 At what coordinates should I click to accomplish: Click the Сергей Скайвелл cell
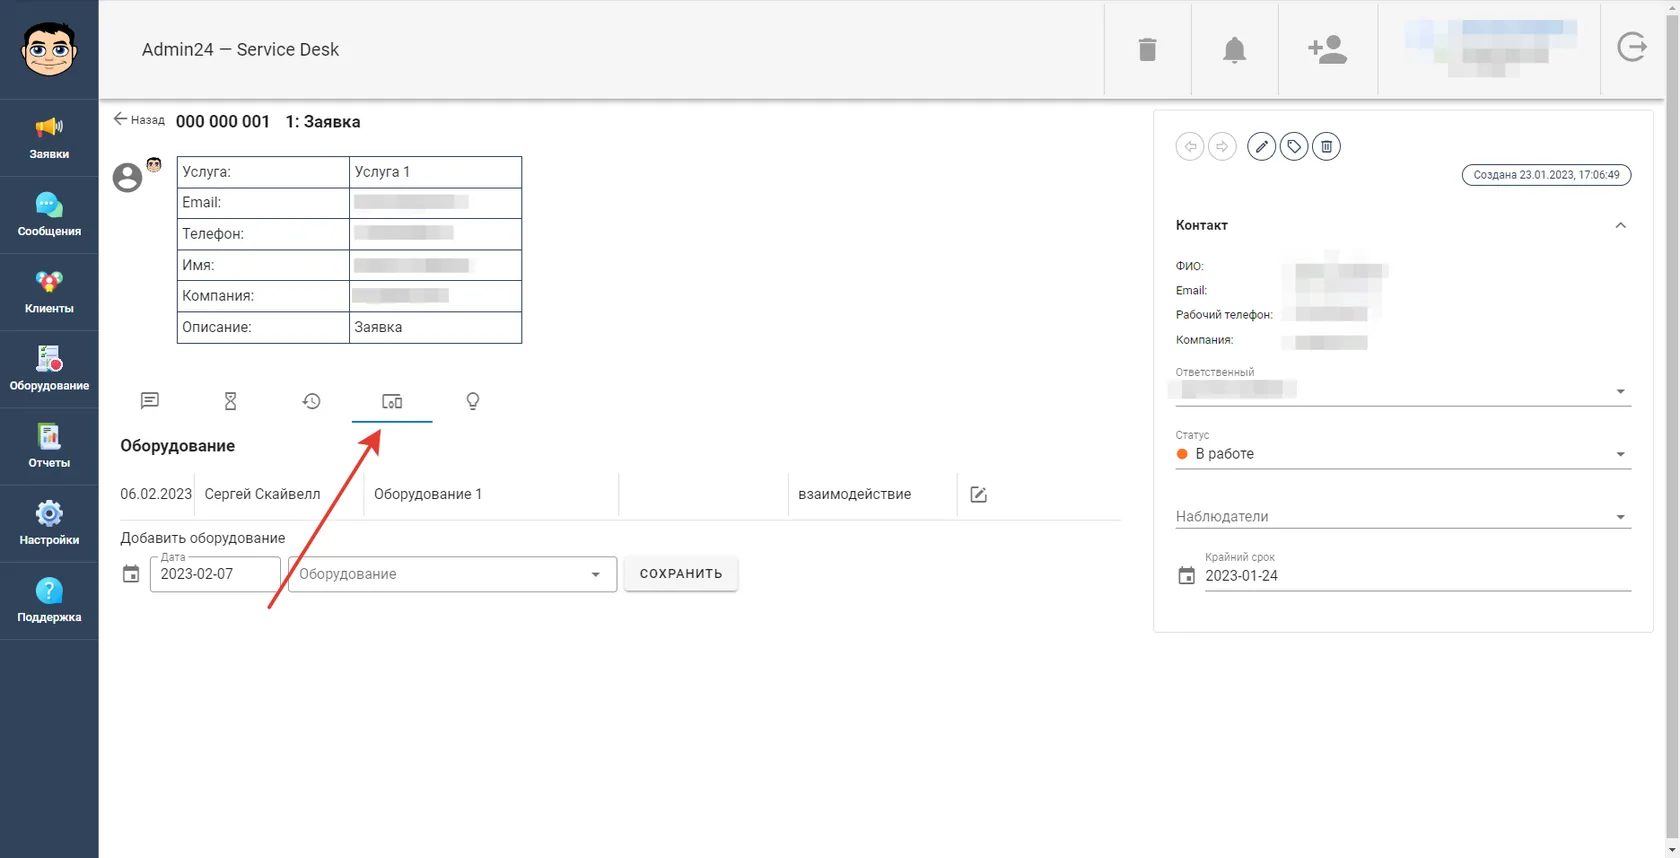(279, 494)
